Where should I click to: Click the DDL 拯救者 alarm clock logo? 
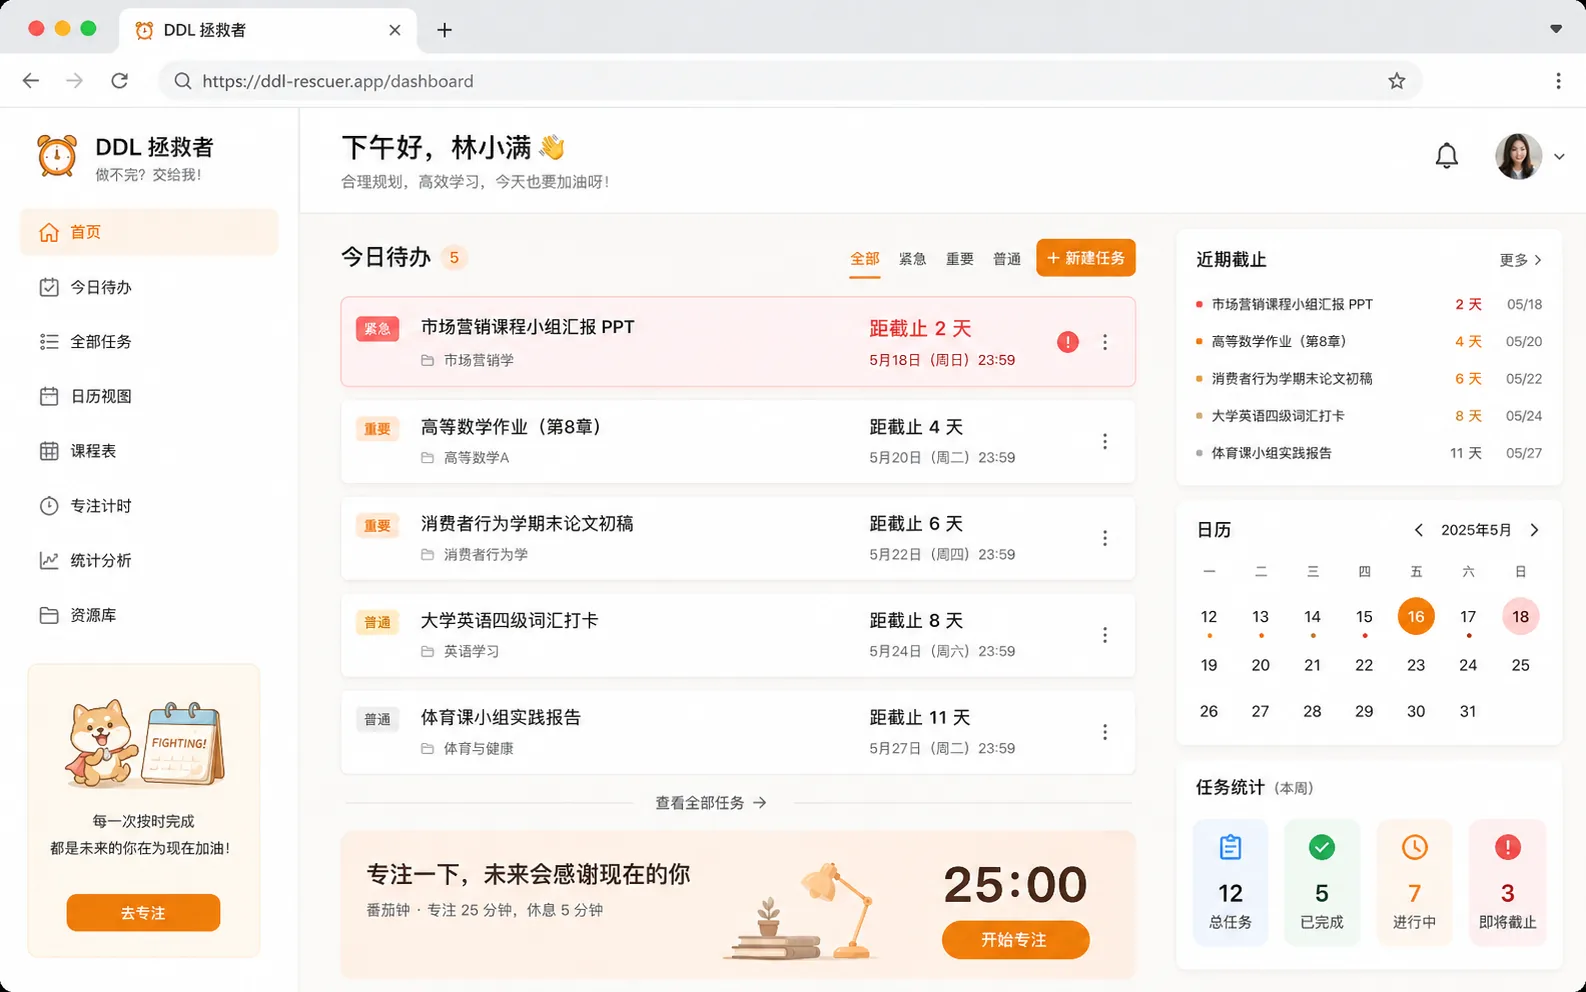click(57, 156)
